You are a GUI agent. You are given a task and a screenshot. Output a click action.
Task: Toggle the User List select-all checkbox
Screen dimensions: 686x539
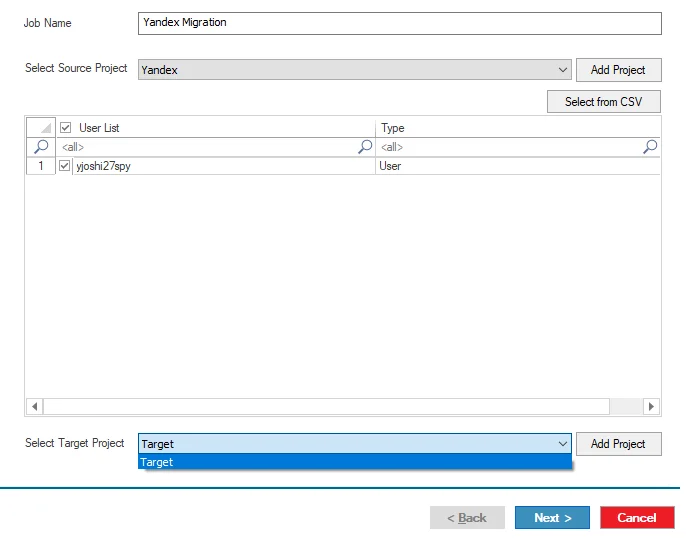66,128
